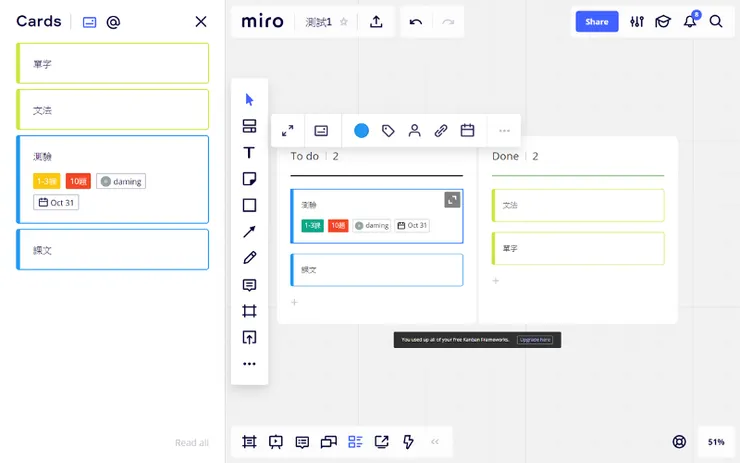This screenshot has height=463, width=740.
Task: Open the blue card color picker
Action: click(x=362, y=131)
